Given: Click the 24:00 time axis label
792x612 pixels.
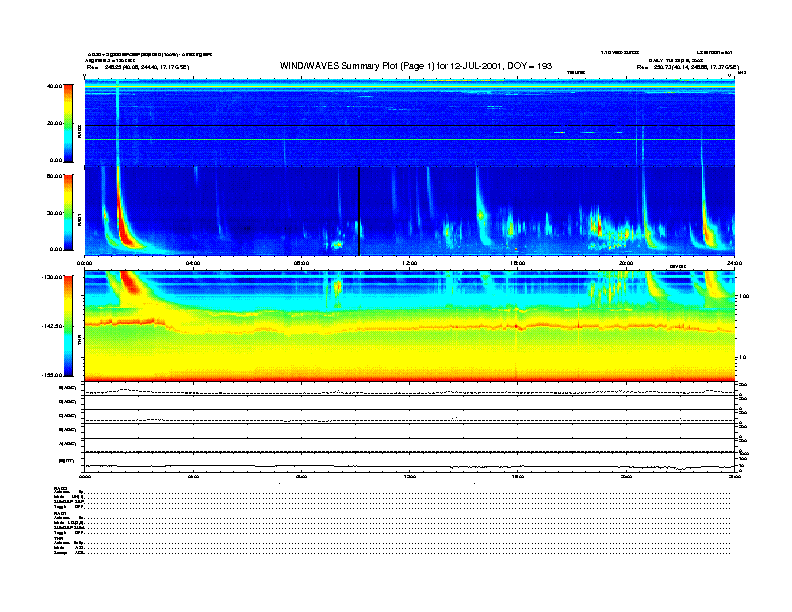Looking at the screenshot, I should (x=734, y=263).
